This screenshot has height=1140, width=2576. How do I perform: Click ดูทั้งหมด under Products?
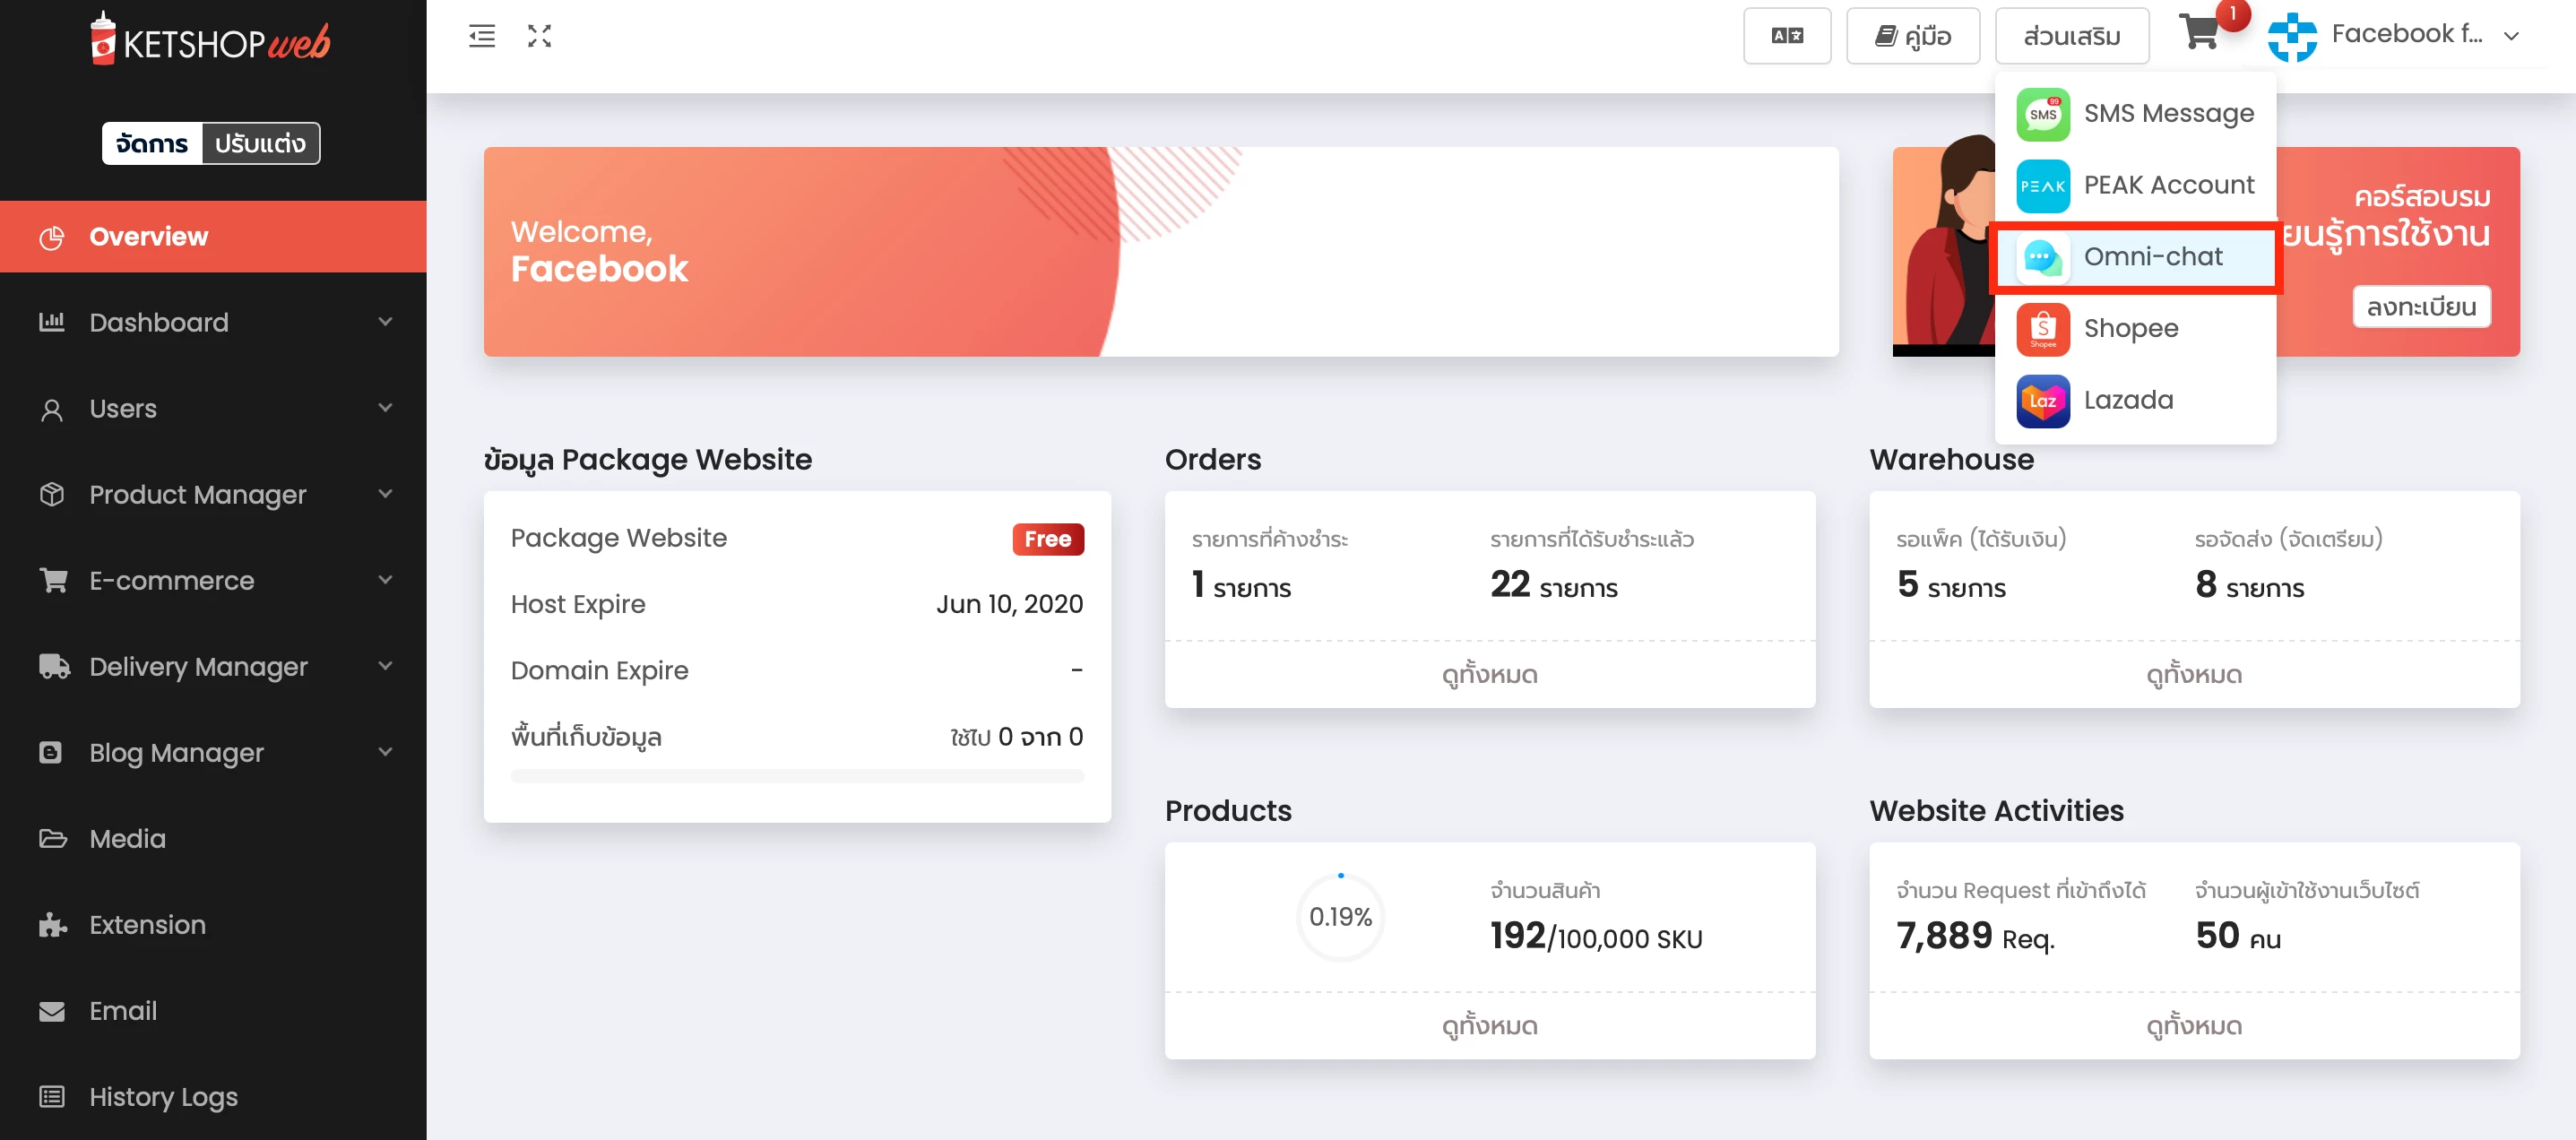coord(1489,1026)
